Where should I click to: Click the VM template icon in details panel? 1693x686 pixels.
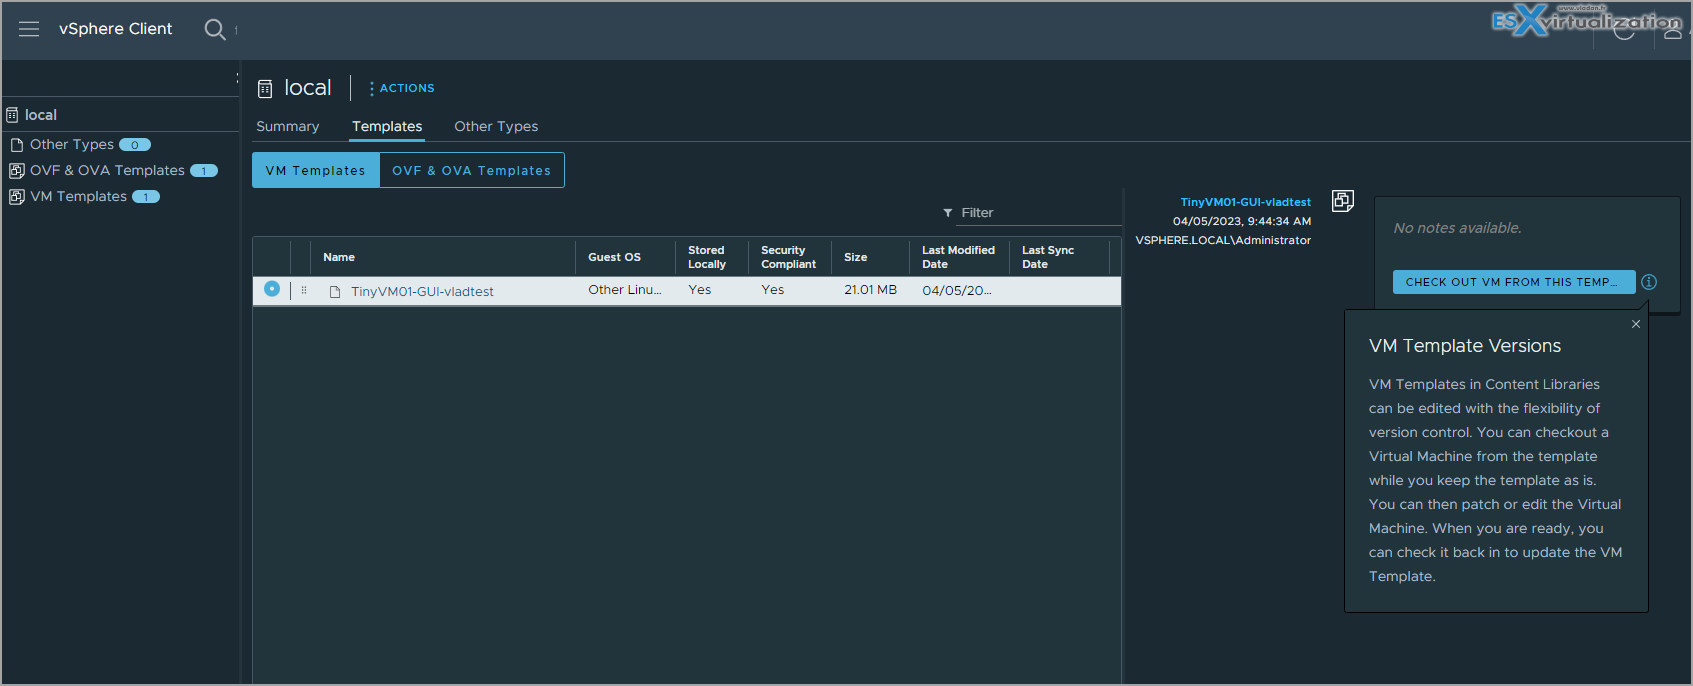[x=1343, y=201]
